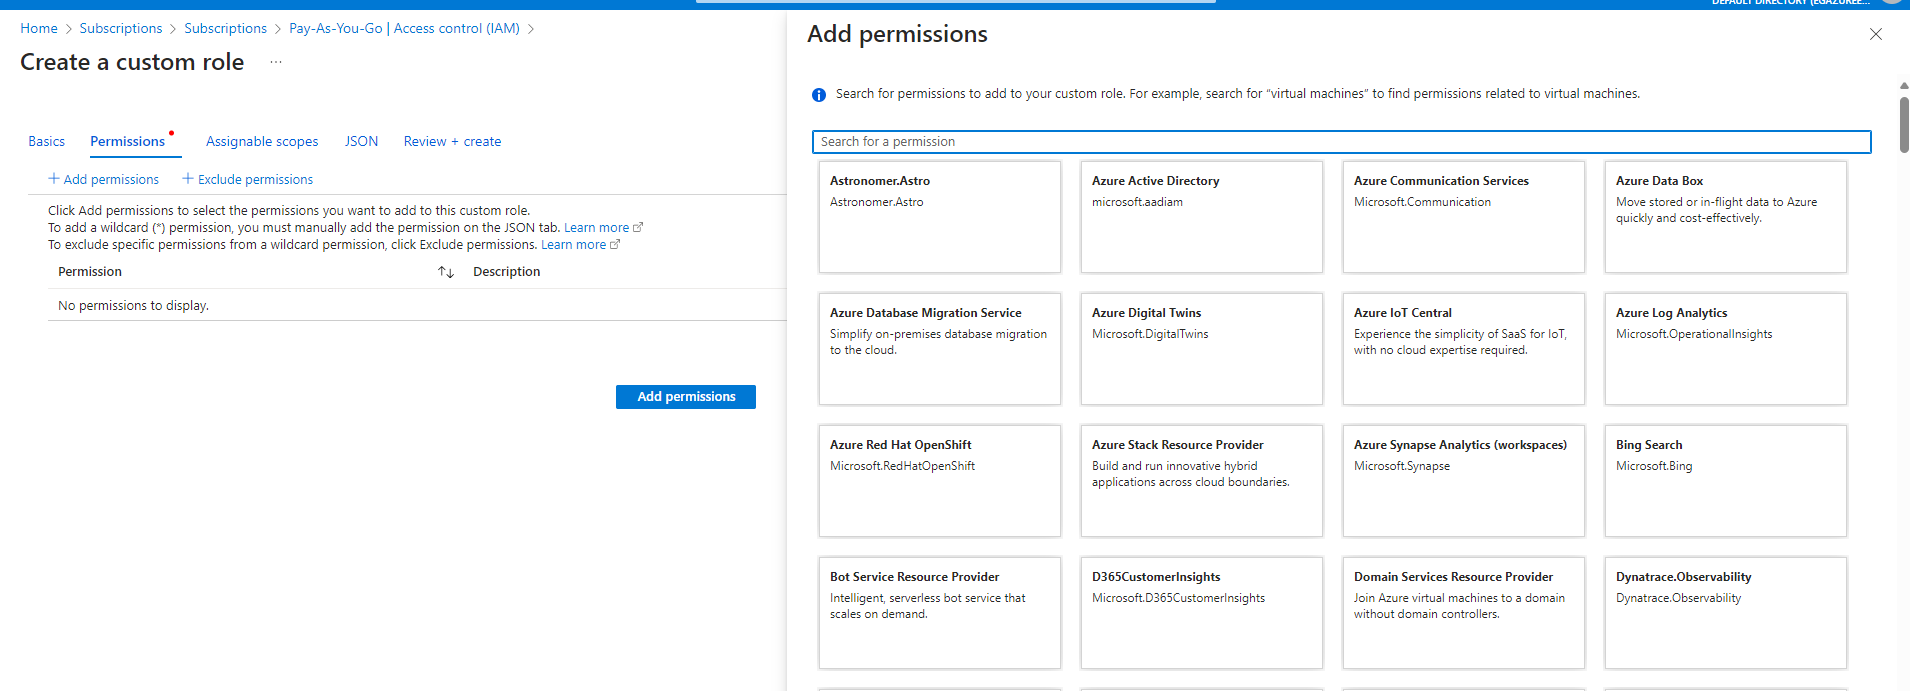
Task: Choose the Azure Log Analytics card
Action: pyautogui.click(x=1726, y=349)
